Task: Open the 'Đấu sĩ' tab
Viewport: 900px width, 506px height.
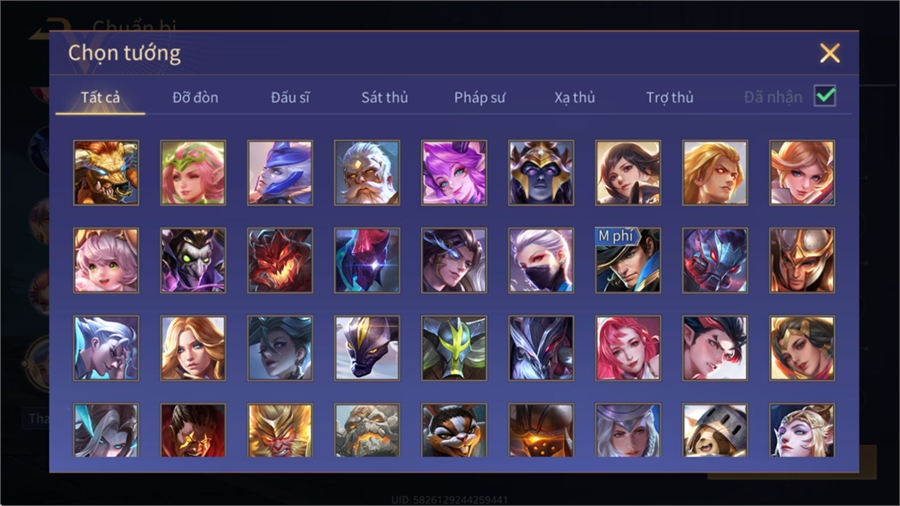Action: (290, 98)
